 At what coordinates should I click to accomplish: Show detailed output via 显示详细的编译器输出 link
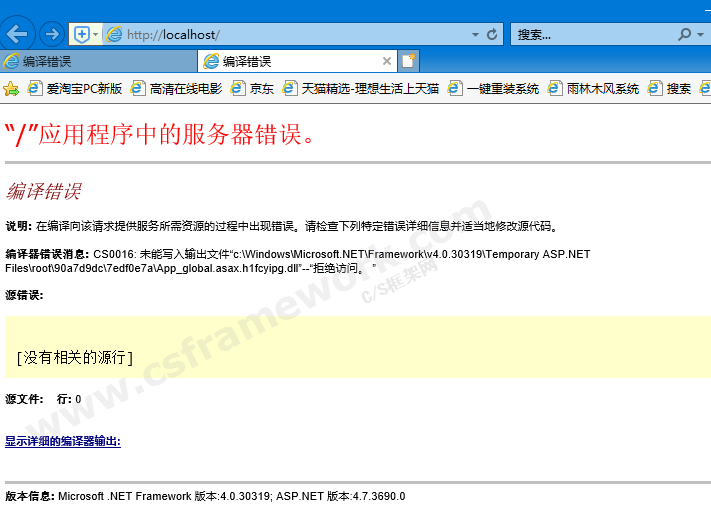pyautogui.click(x=63, y=441)
